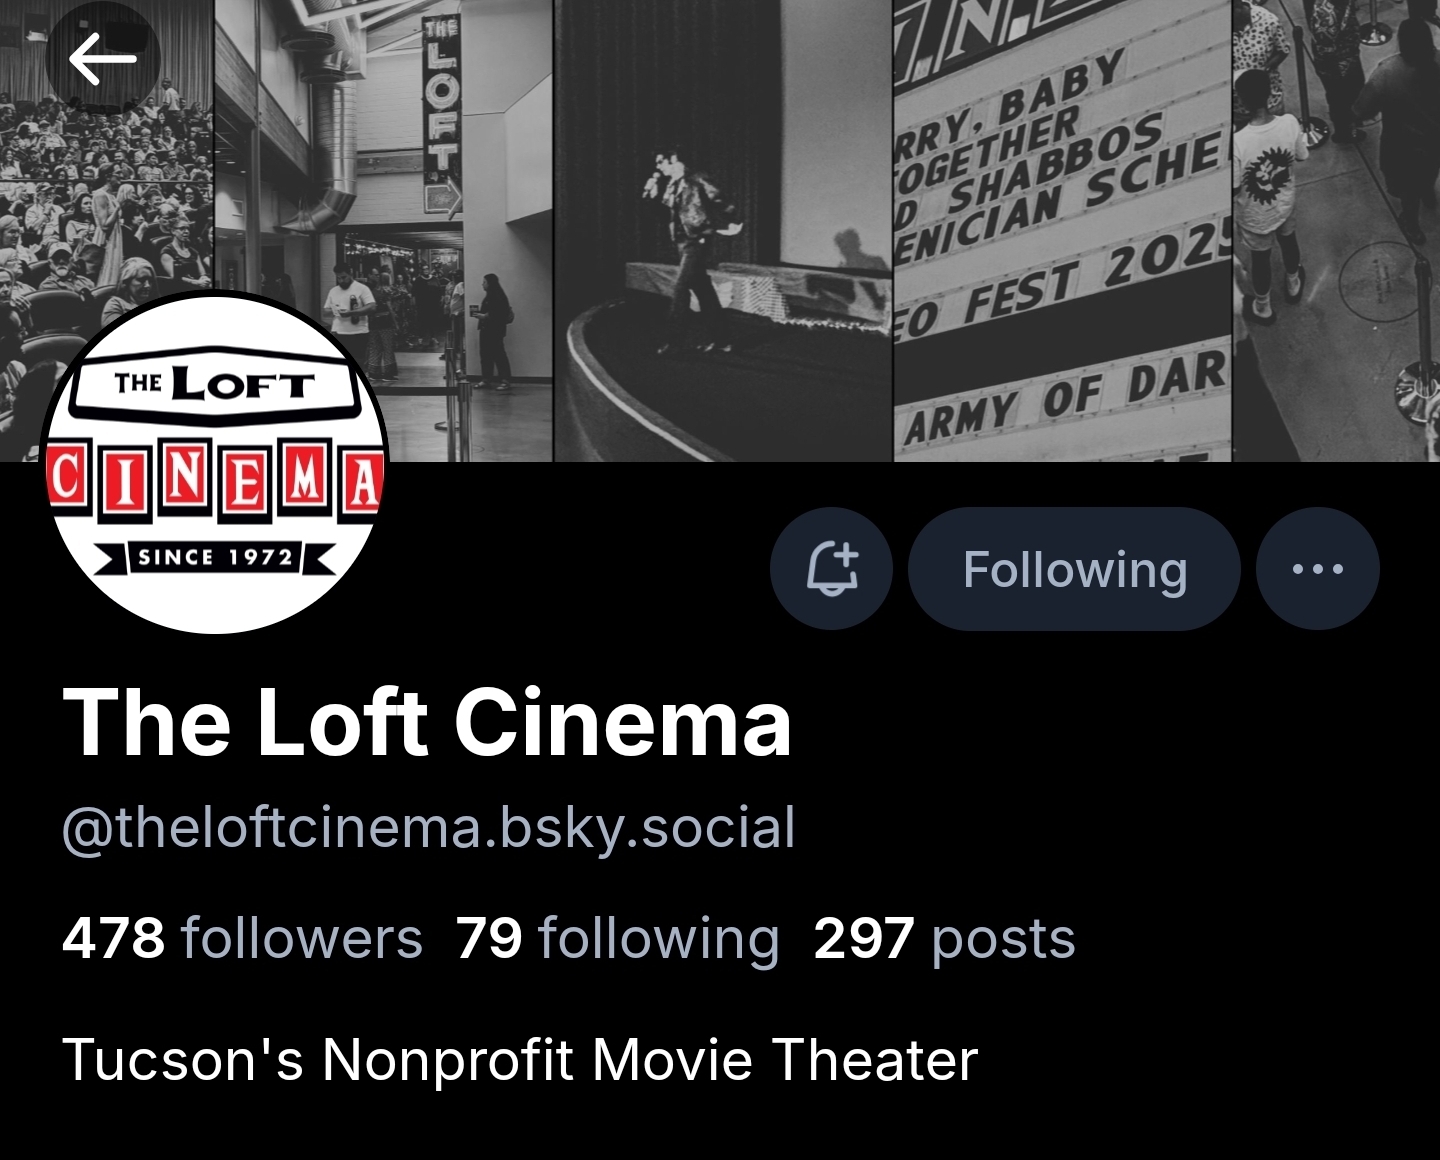Tap the red CINEMA letters in avatar
The image size is (1440, 1160).
215,479
